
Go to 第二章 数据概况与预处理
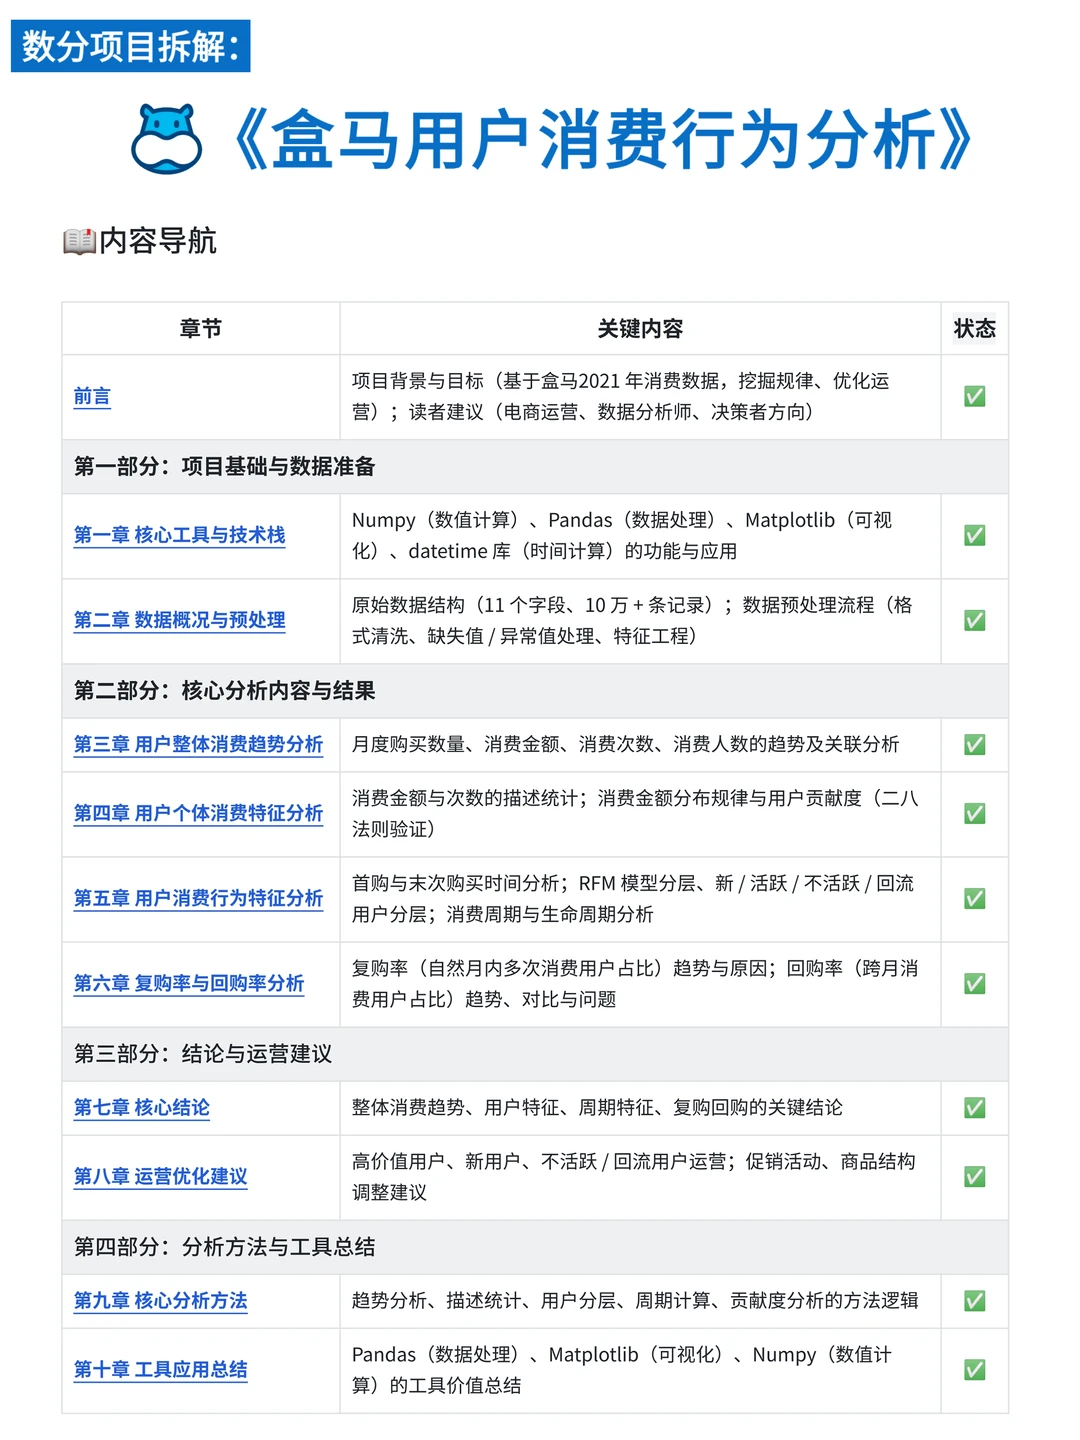[x=180, y=621]
